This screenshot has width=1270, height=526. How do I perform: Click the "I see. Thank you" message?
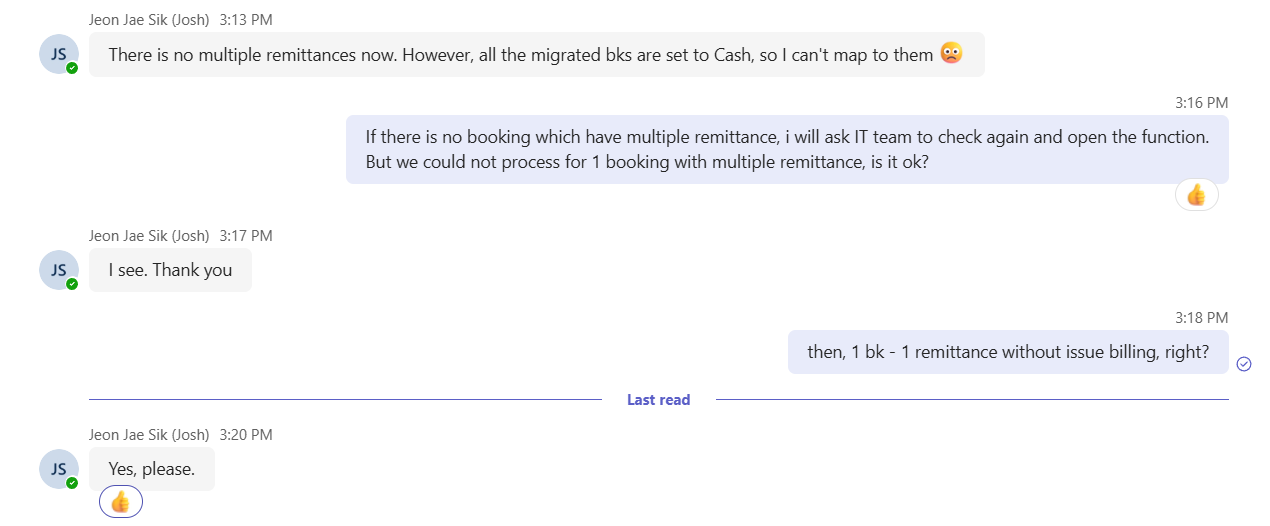(x=170, y=270)
